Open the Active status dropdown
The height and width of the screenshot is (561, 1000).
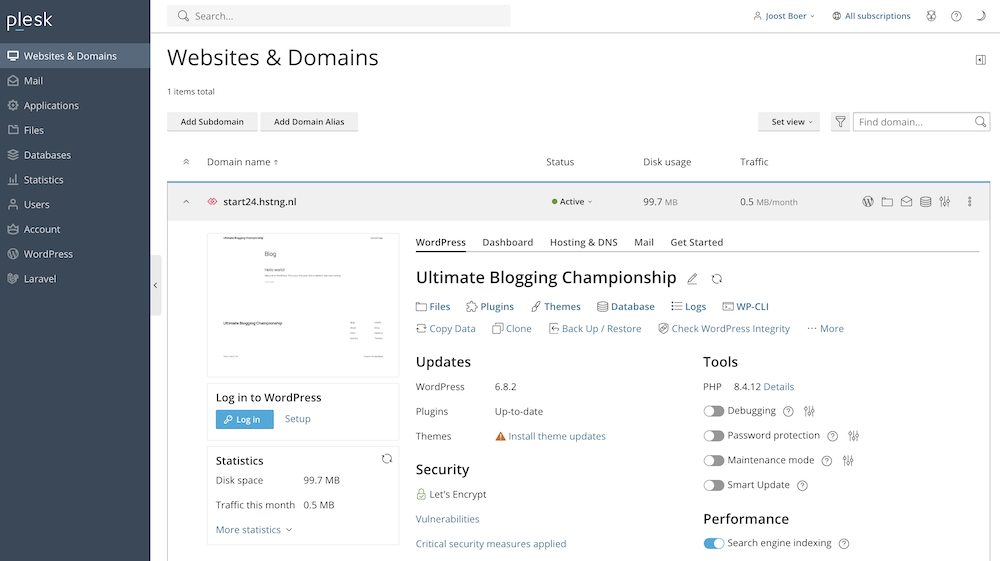[x=572, y=201]
